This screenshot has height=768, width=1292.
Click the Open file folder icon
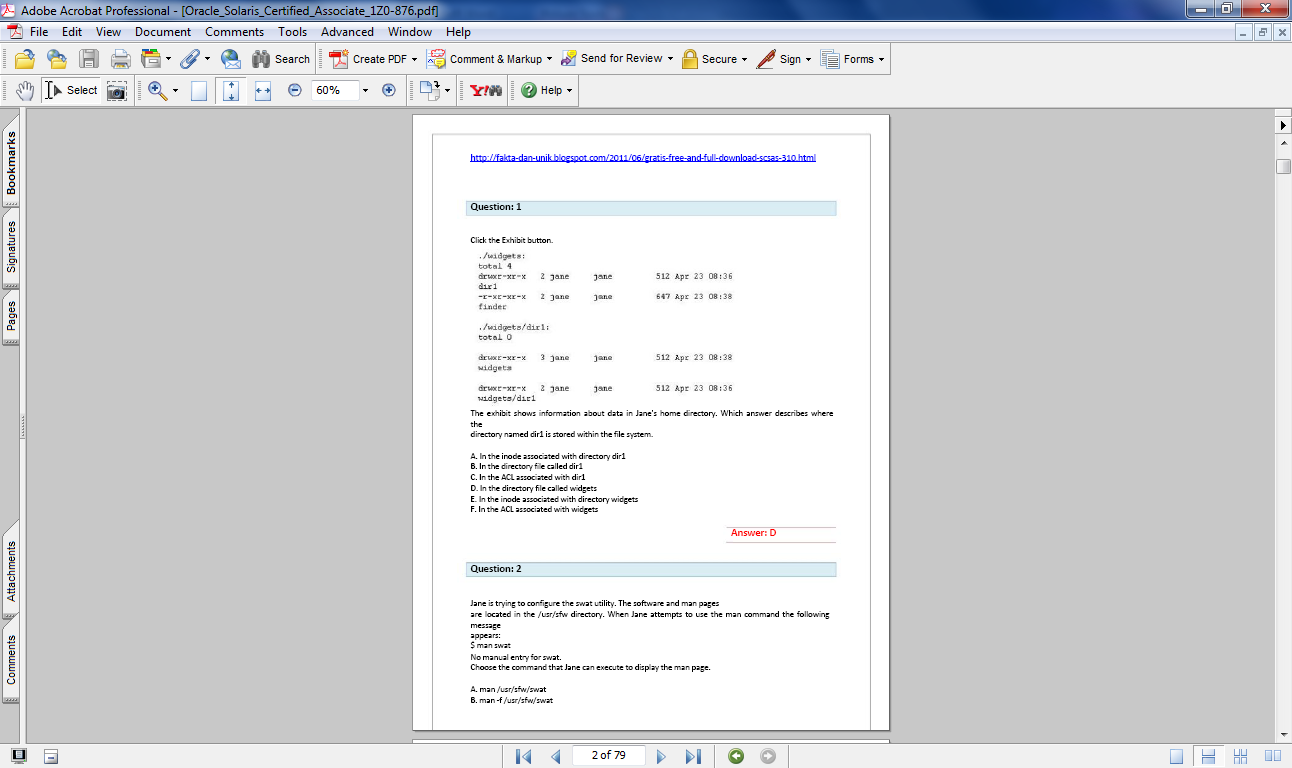coord(25,59)
